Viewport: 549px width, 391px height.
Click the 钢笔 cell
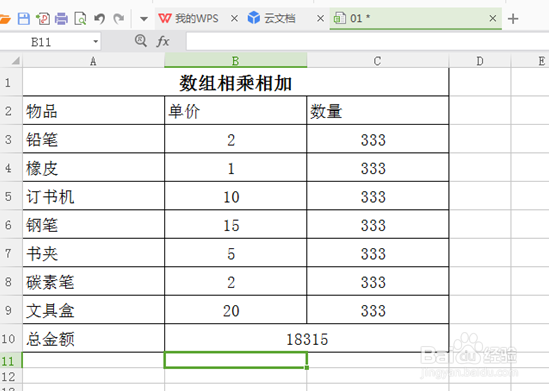click(93, 225)
